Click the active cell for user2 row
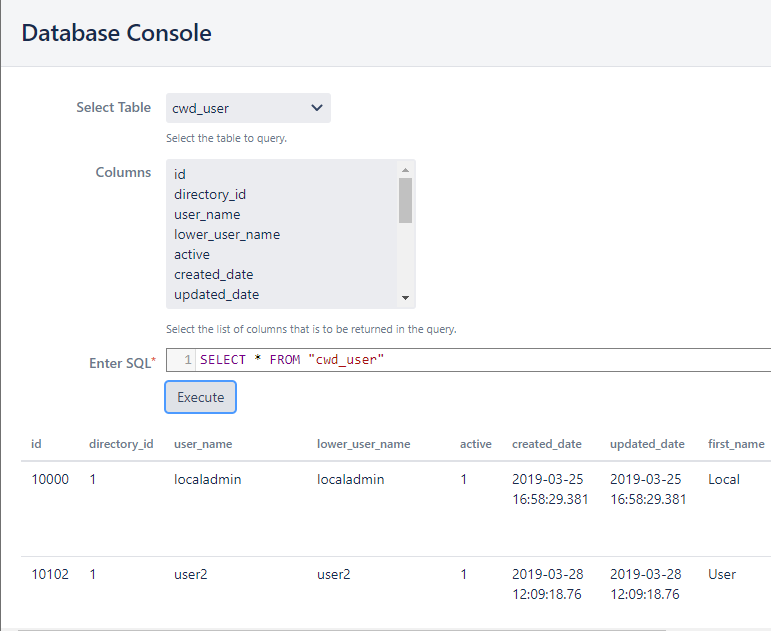This screenshot has height=631, width=771. [464, 574]
